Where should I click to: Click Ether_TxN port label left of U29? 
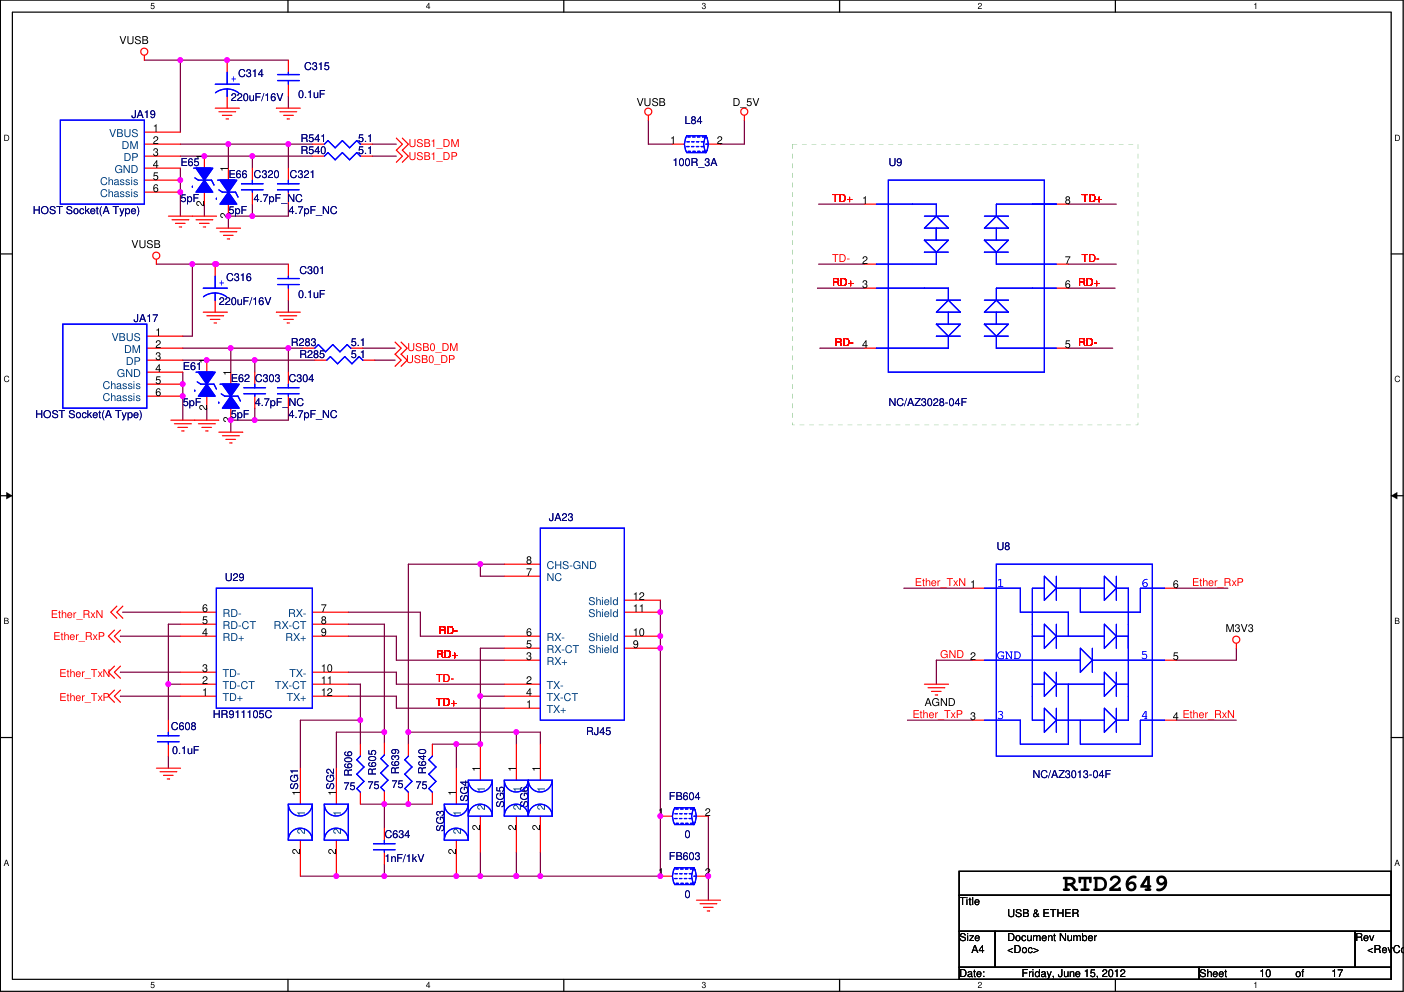pyautogui.click(x=85, y=674)
